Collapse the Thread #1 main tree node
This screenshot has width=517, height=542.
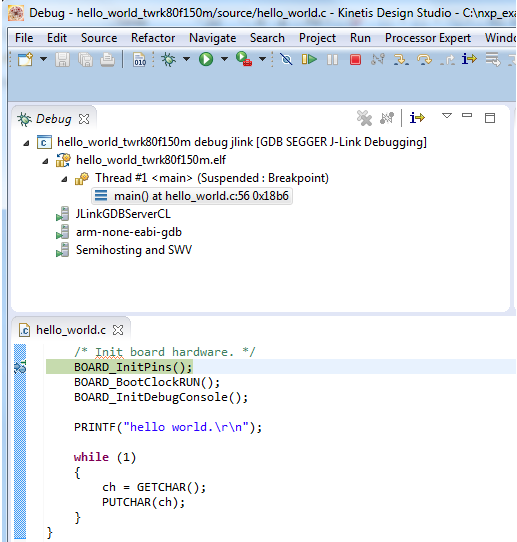coord(64,179)
